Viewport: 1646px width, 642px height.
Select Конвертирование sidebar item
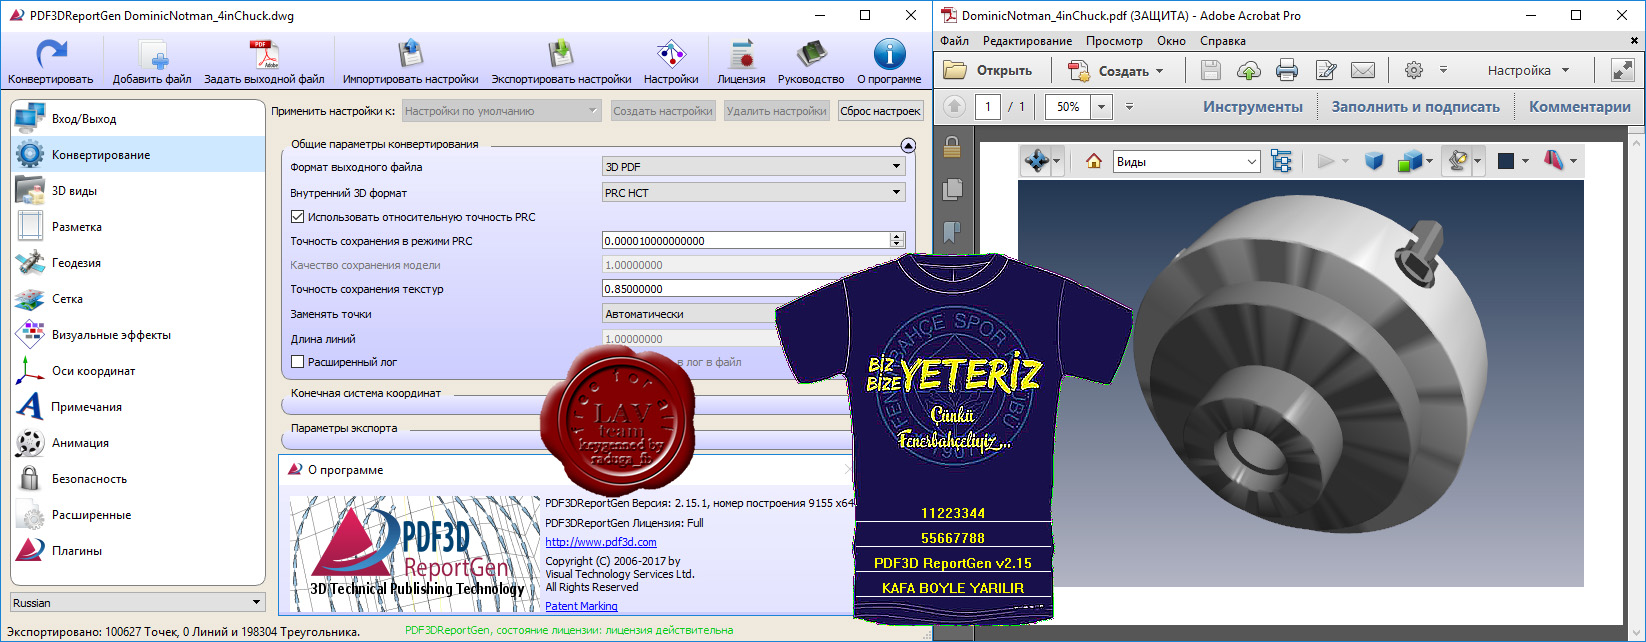138,154
